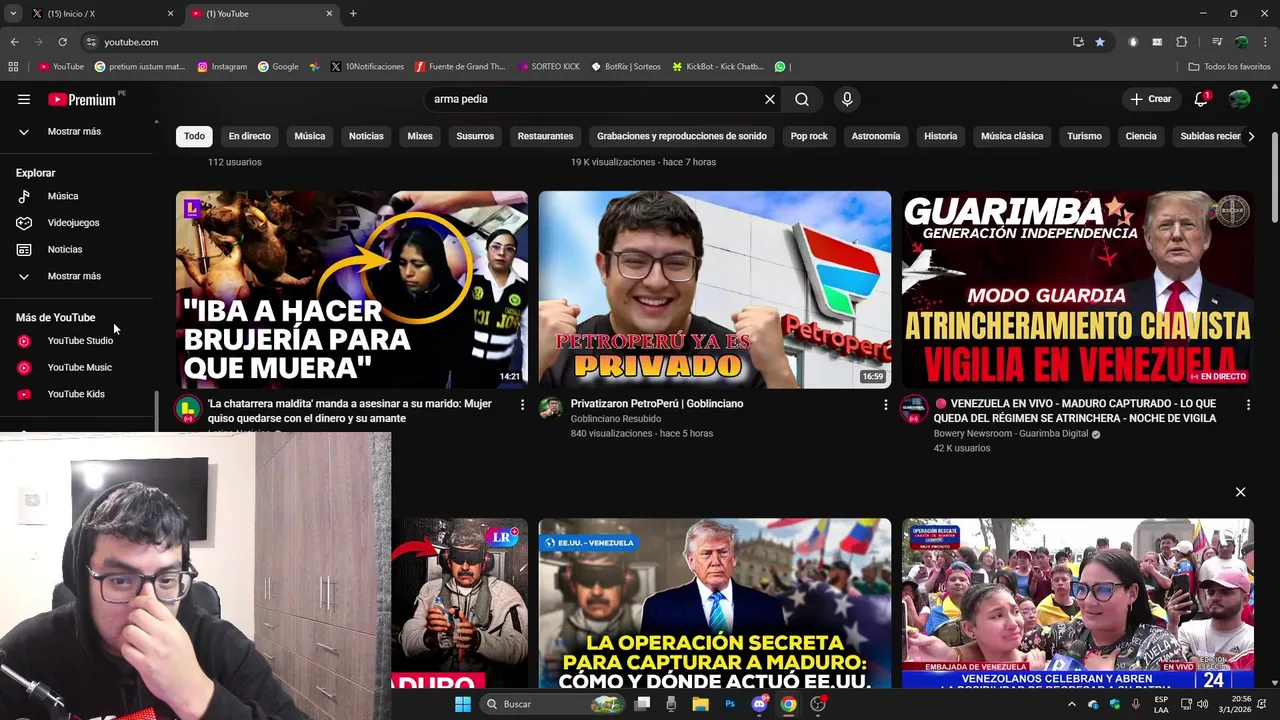
Task: Click the Crear button
Action: point(1151,99)
